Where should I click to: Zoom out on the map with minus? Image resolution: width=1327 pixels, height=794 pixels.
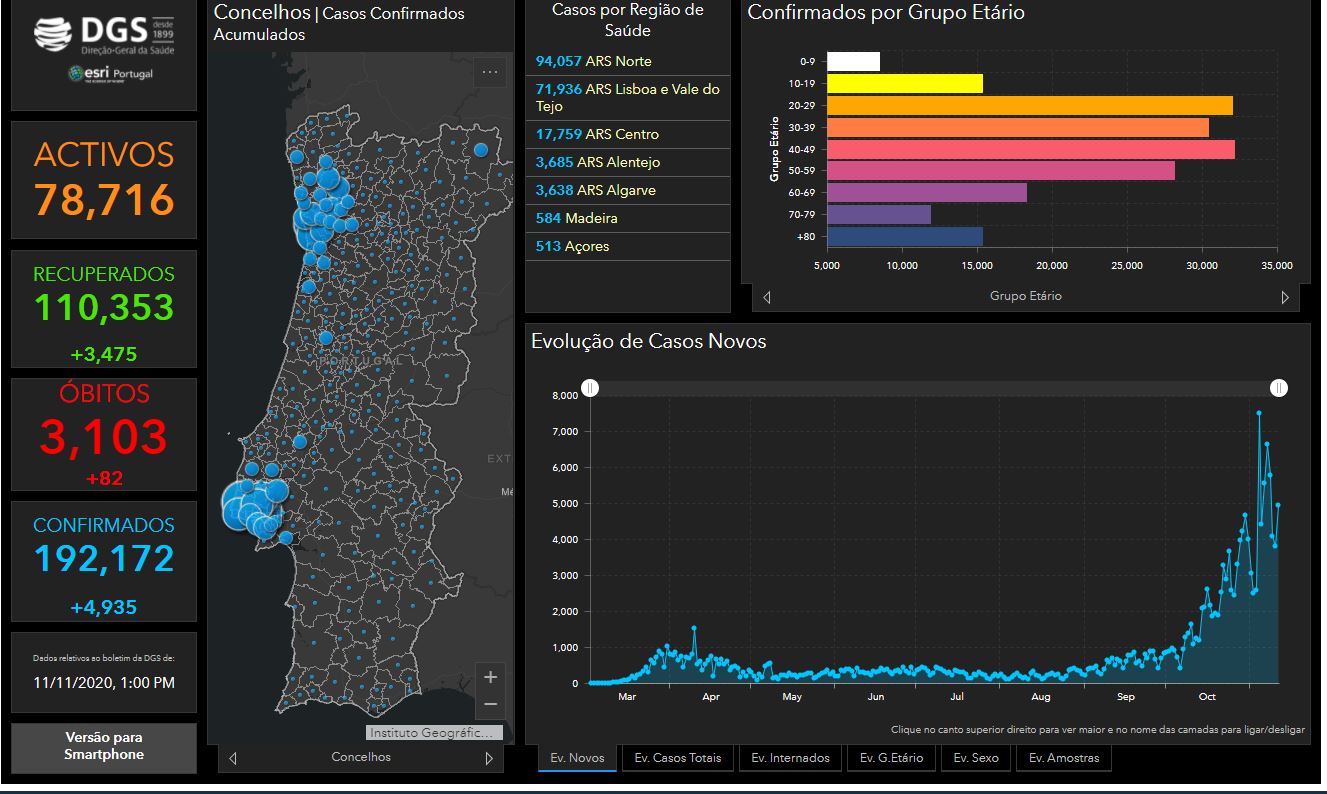(490, 704)
